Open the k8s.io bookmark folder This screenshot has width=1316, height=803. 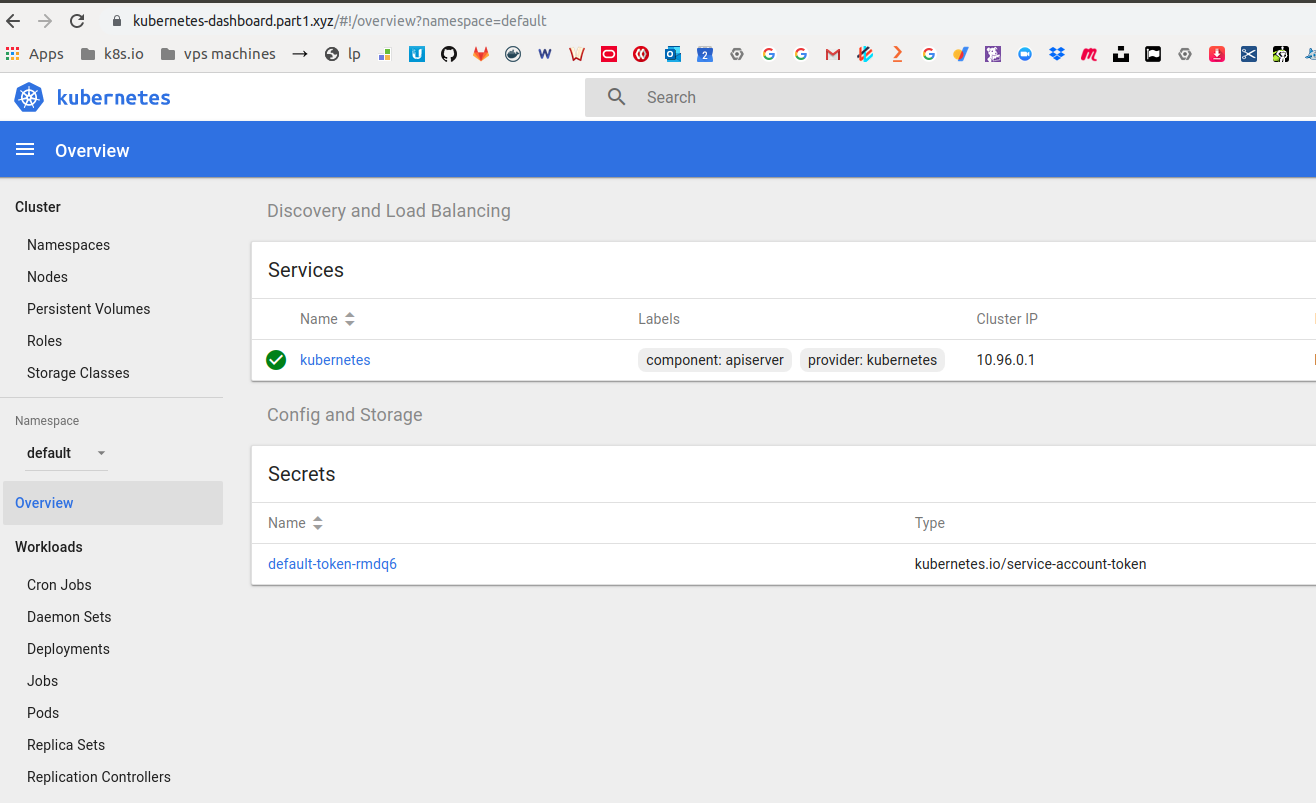(x=112, y=54)
